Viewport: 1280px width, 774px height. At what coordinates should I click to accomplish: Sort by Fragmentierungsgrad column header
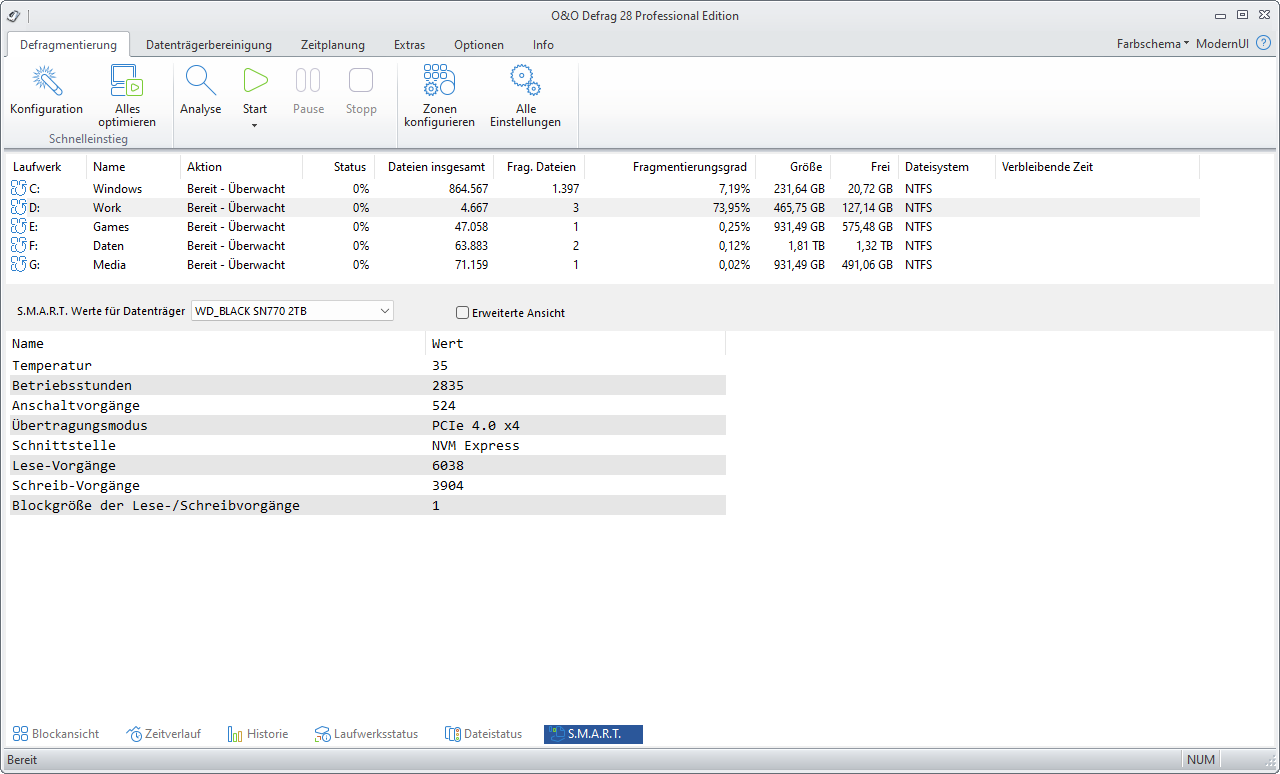click(670, 167)
